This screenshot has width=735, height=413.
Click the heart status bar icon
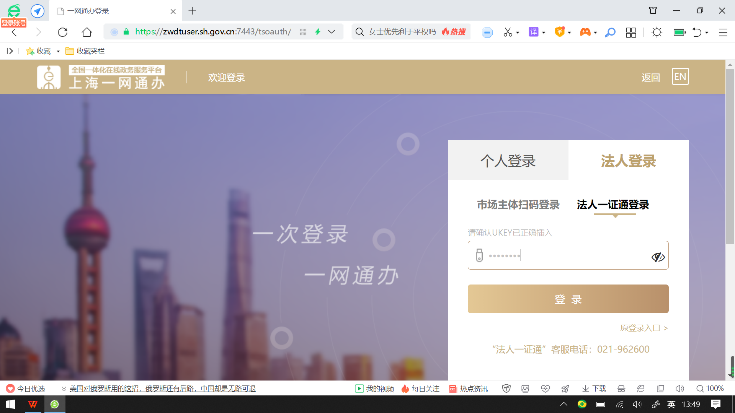click(545, 389)
